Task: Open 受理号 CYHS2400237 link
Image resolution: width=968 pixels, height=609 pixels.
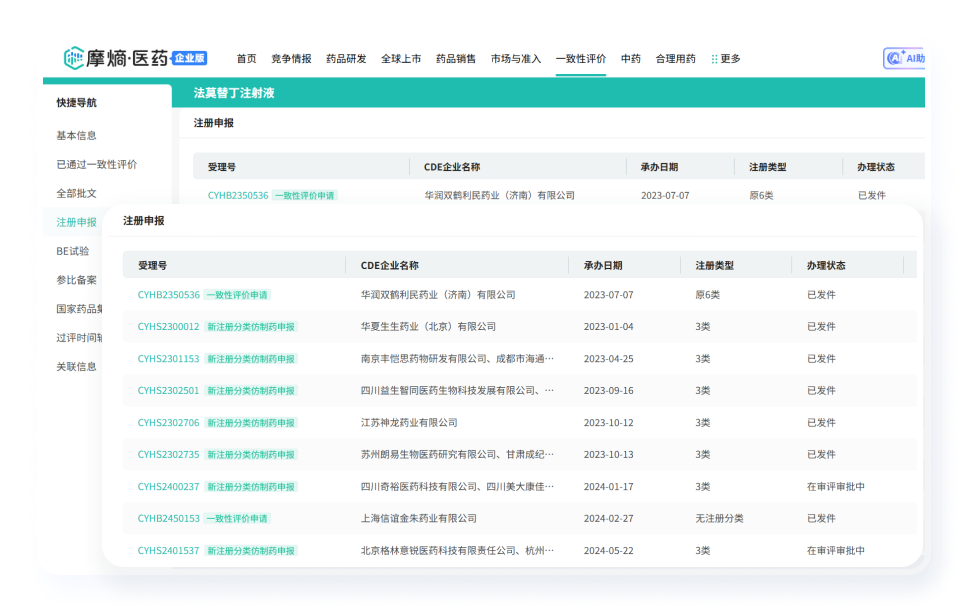Action: point(169,487)
